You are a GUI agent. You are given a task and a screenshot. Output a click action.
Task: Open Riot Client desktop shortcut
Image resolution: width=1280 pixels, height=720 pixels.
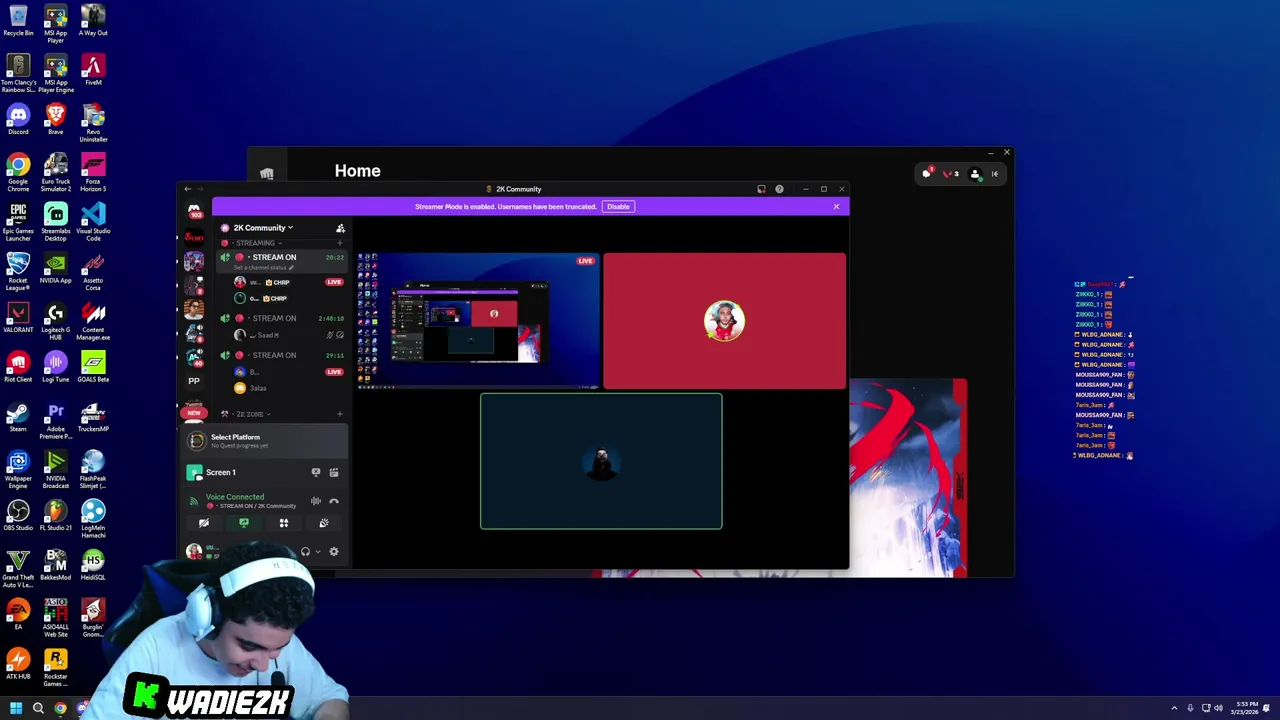point(18,366)
